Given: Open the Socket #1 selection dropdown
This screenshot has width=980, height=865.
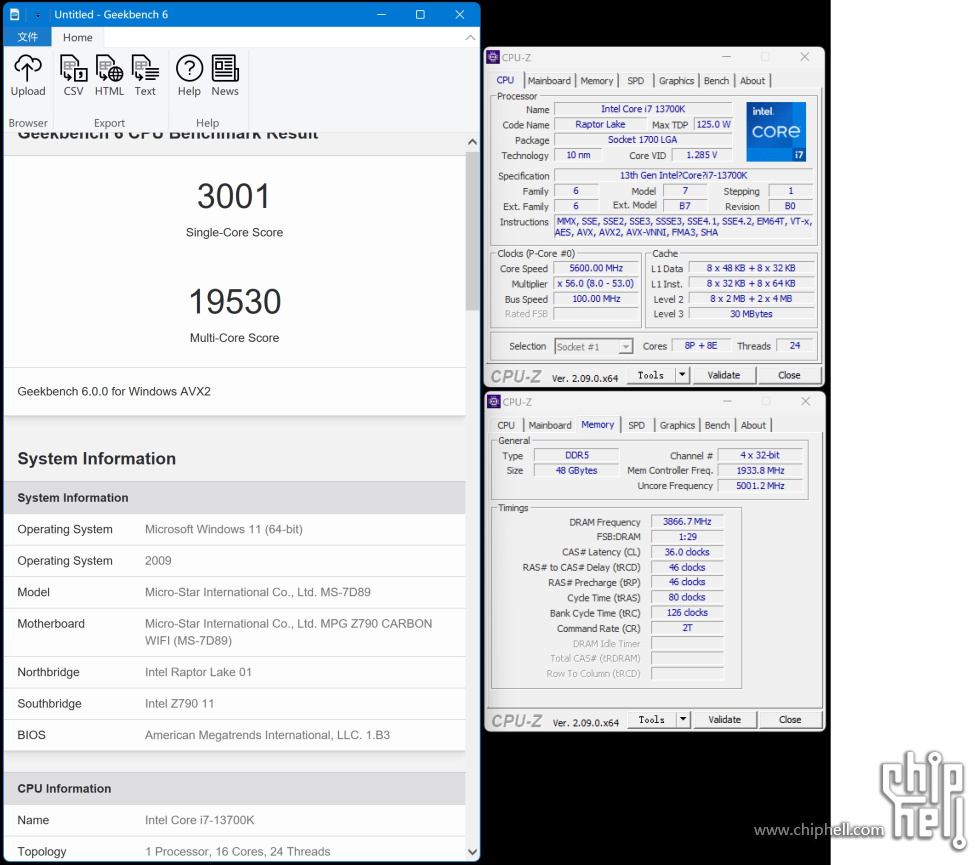Looking at the screenshot, I should click(x=594, y=346).
